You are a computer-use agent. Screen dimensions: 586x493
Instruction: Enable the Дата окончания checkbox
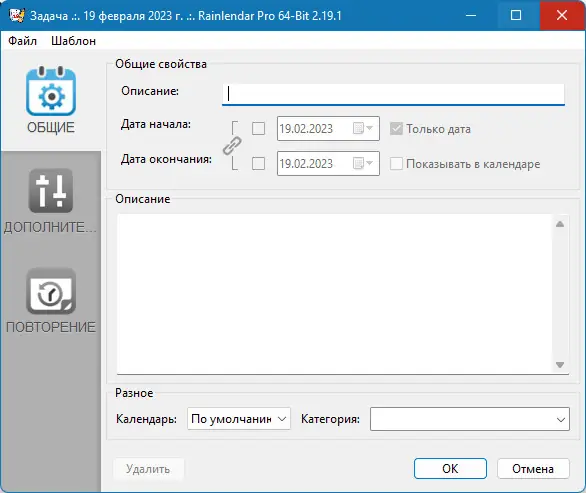[x=258, y=163]
